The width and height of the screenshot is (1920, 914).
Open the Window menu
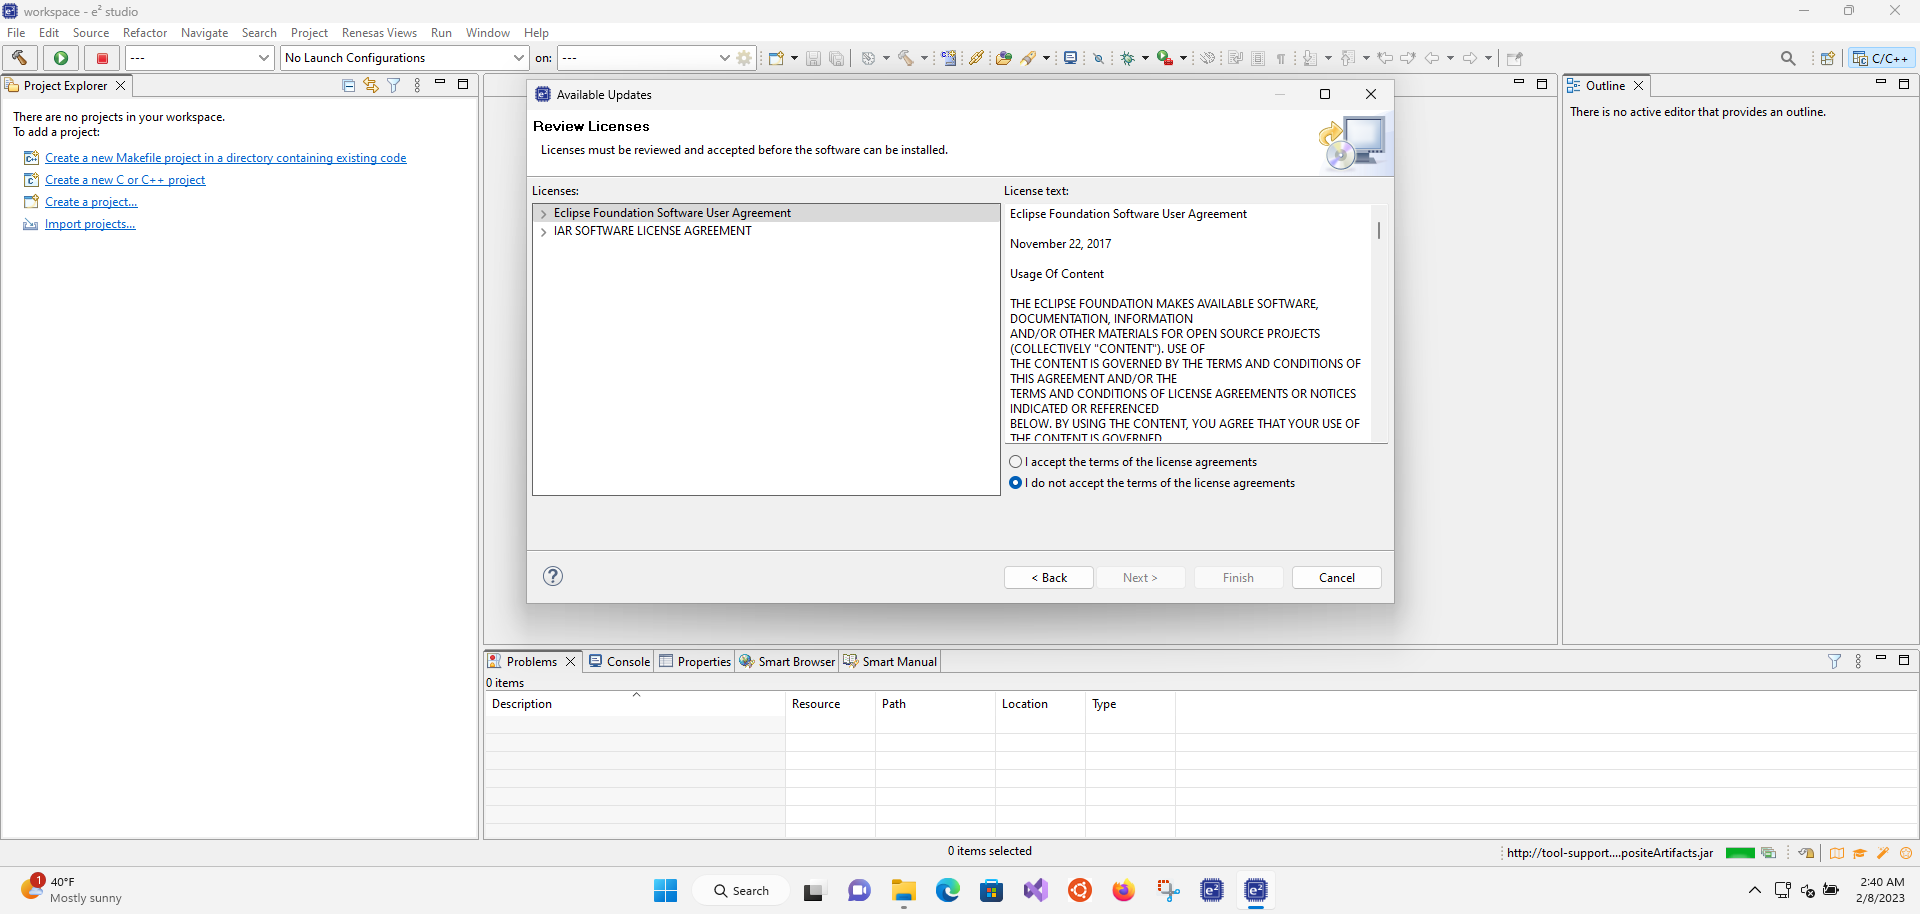tap(487, 33)
